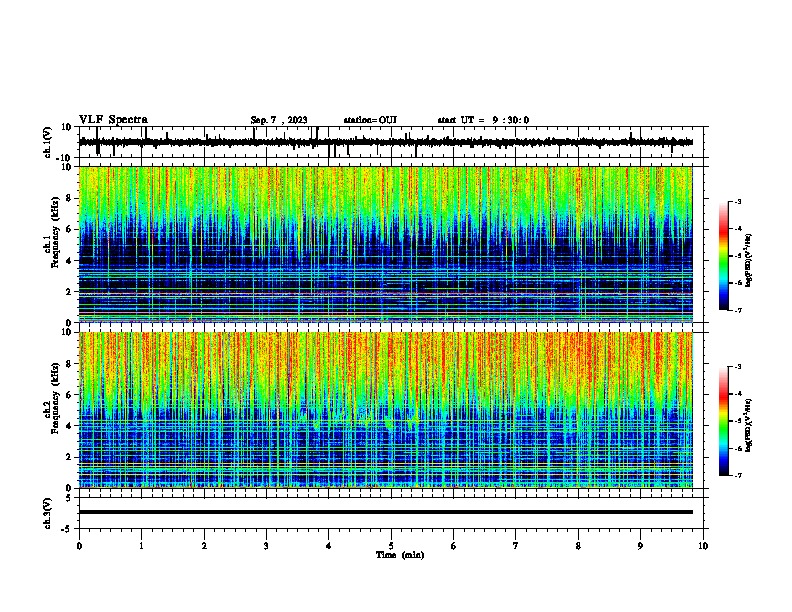Image resolution: width=792 pixels, height=612 pixels.
Task: Click inside the ch.2 spectrogram panel
Action: pos(385,410)
